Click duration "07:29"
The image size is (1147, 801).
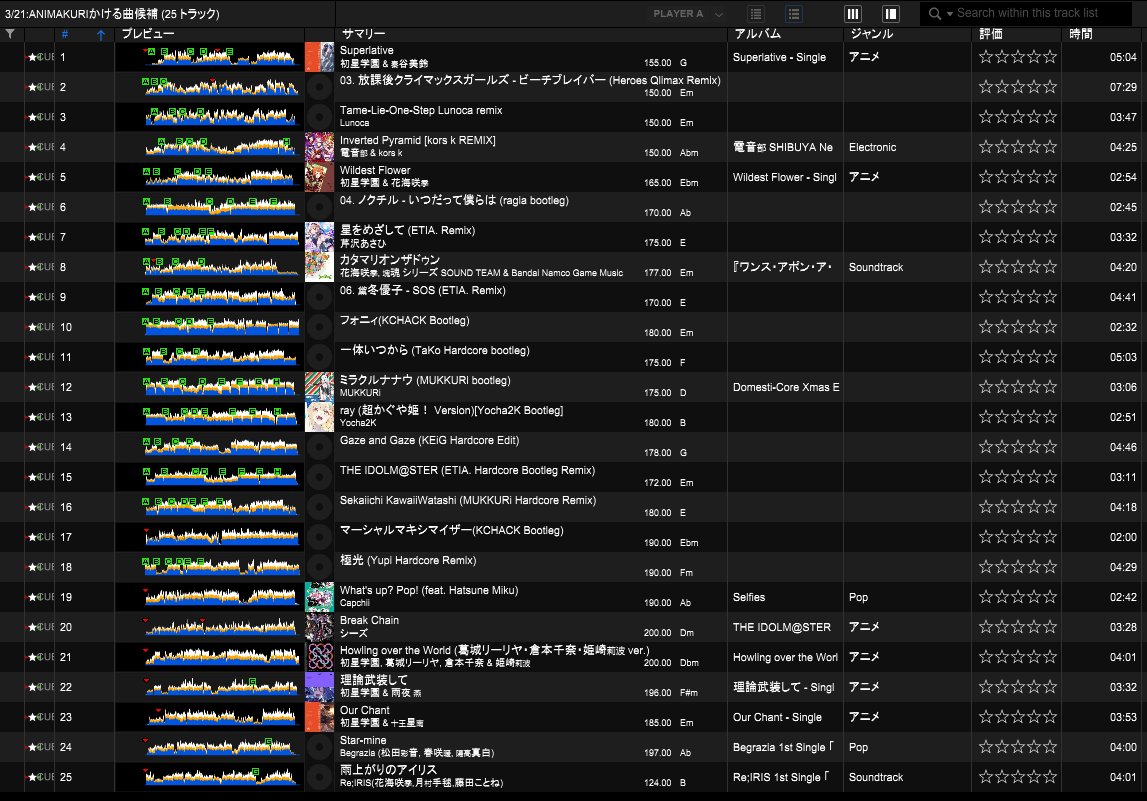[x=1123, y=87]
